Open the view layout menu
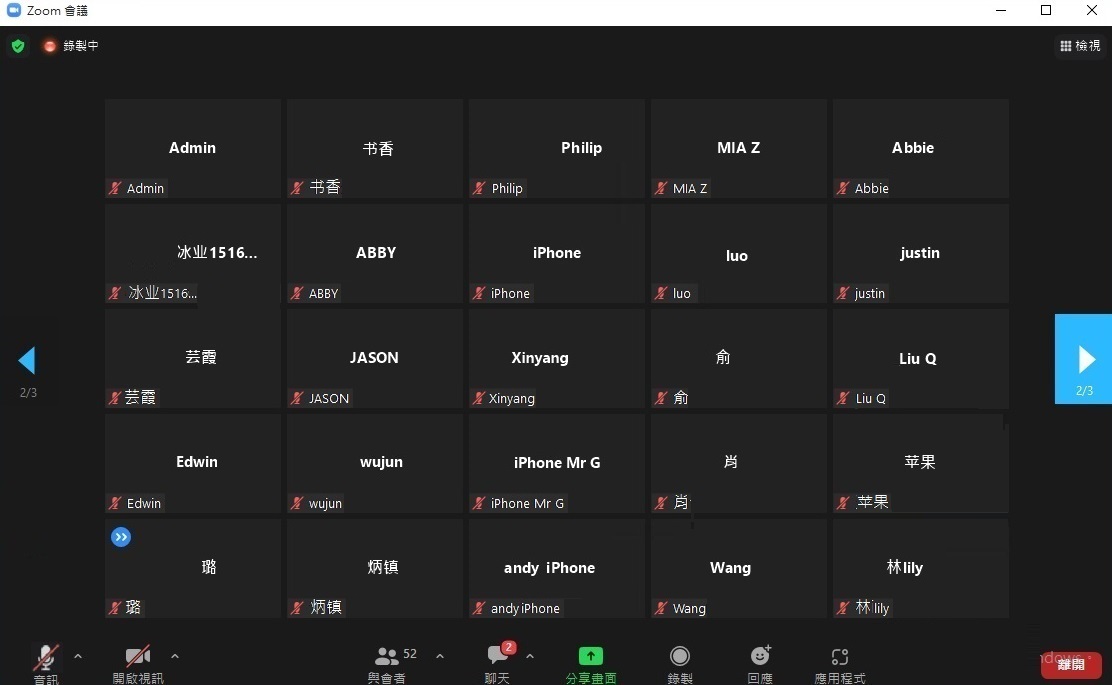This screenshot has width=1112, height=685. coord(1080,46)
